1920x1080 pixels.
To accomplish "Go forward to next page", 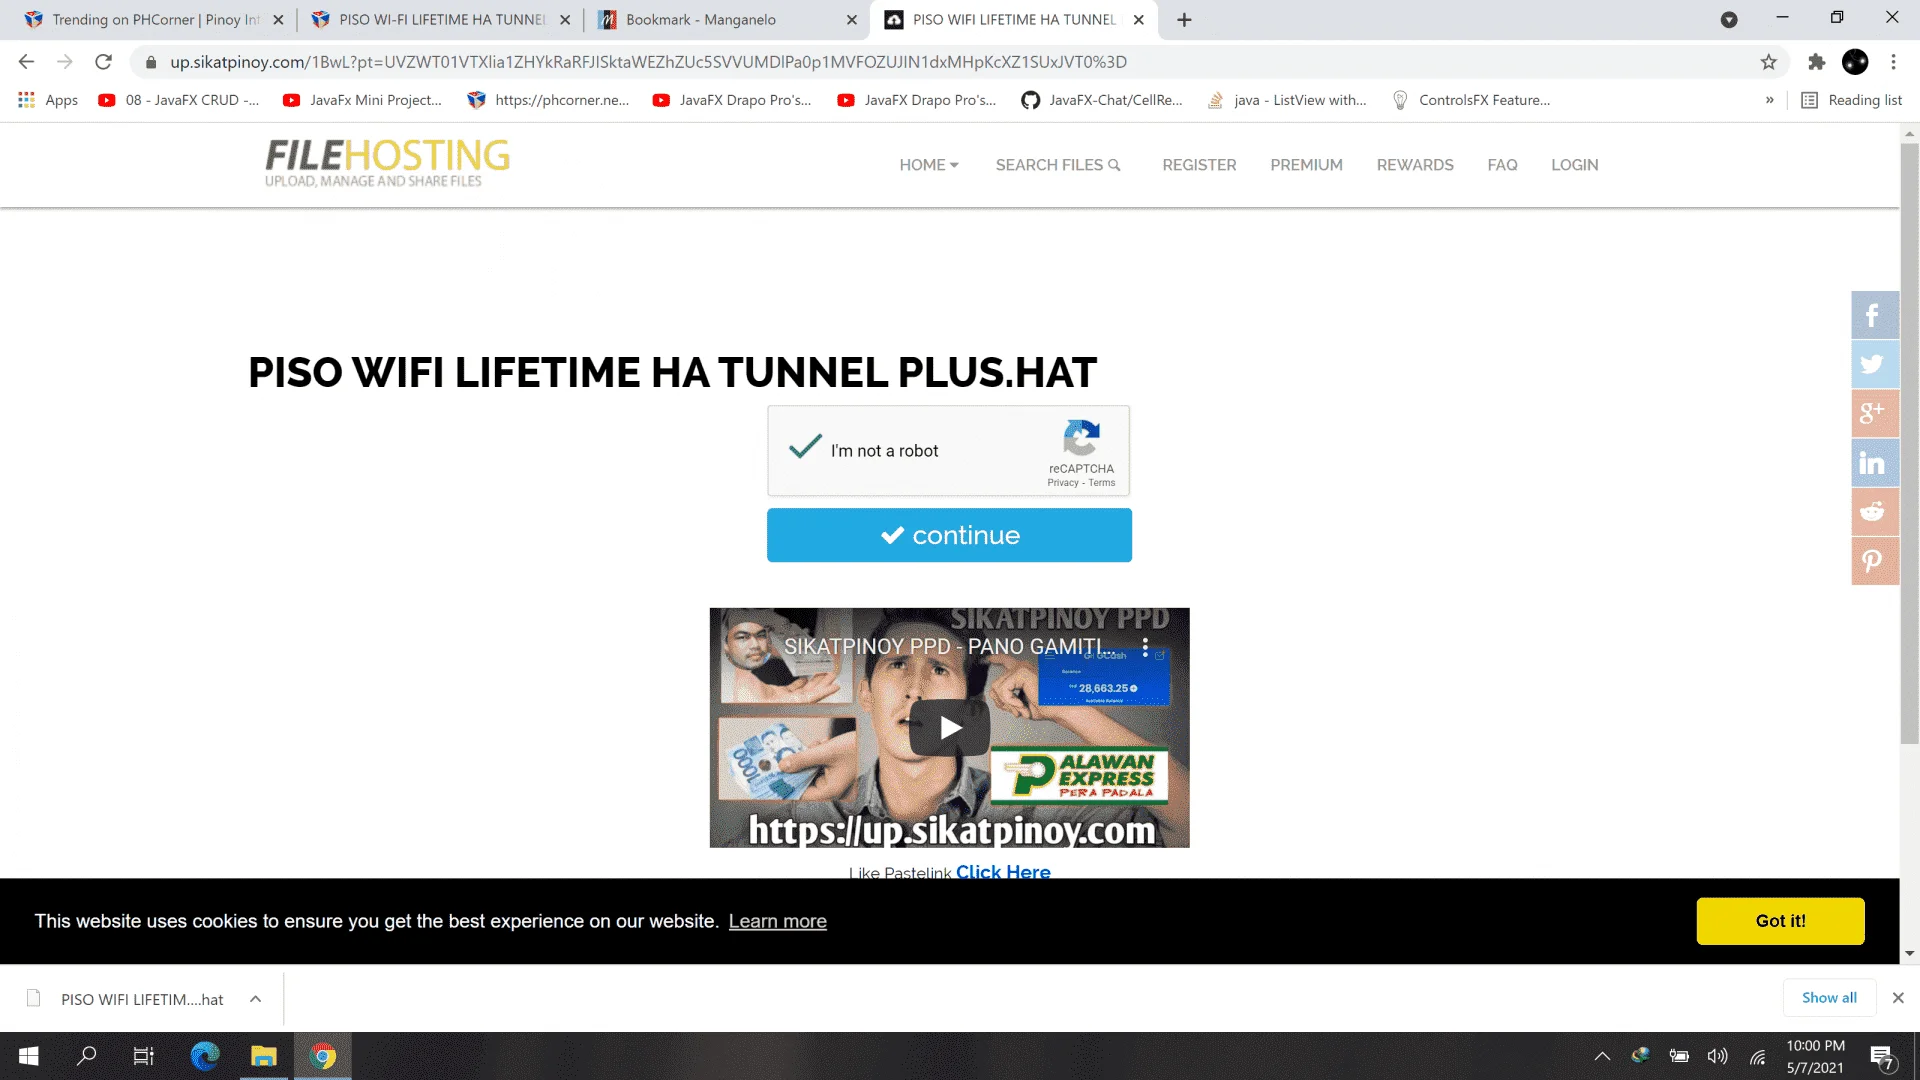I will (x=65, y=62).
